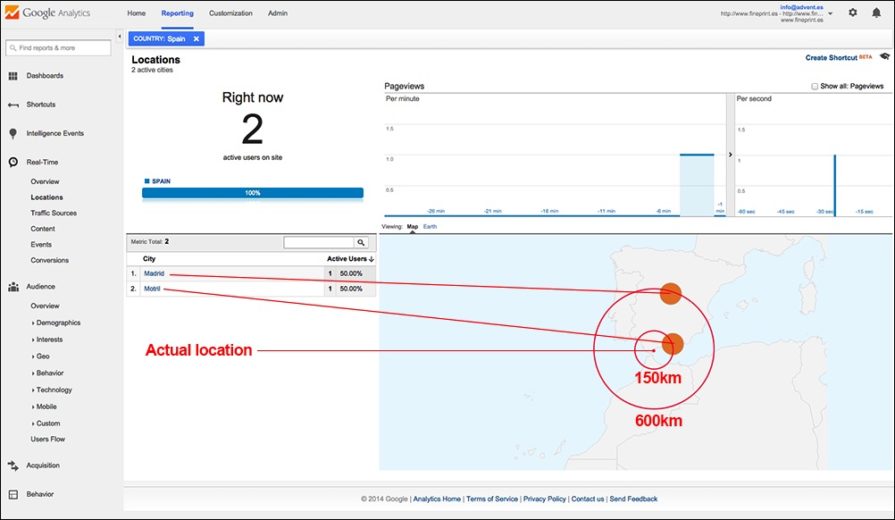The width and height of the screenshot is (895, 520).
Task: Open the Terms of Service link
Action: [x=492, y=499]
